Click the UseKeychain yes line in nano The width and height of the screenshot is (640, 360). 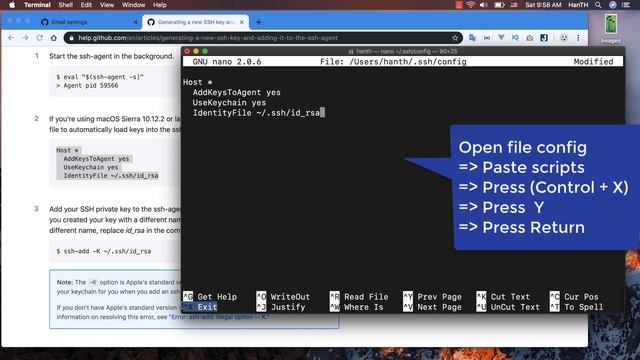tap(229, 102)
